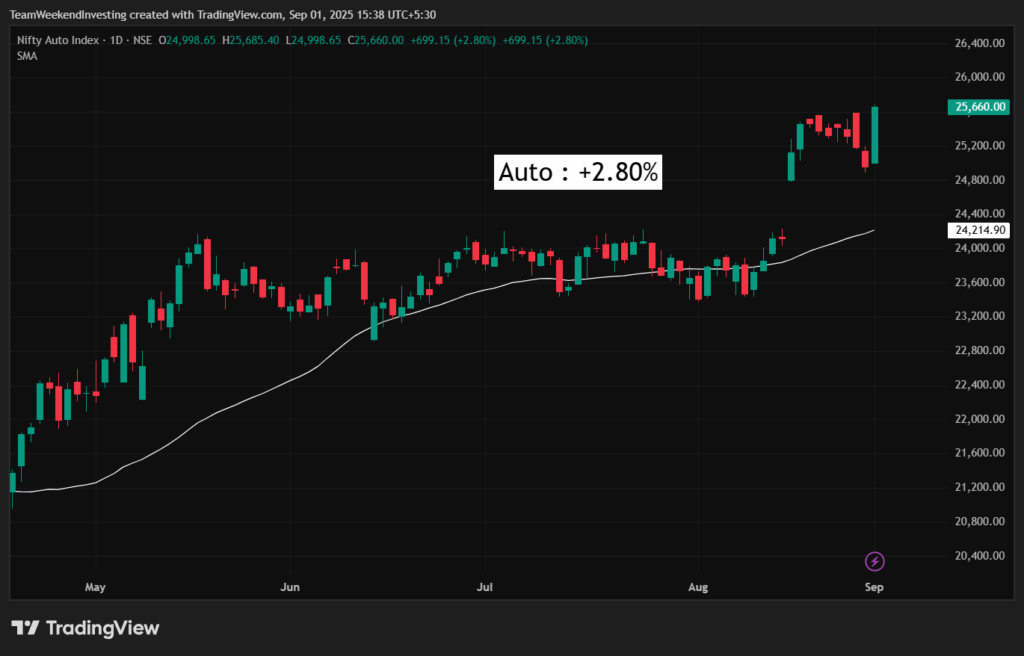Click the close value C25,660.00
1024x656 pixels.
pos(376,41)
